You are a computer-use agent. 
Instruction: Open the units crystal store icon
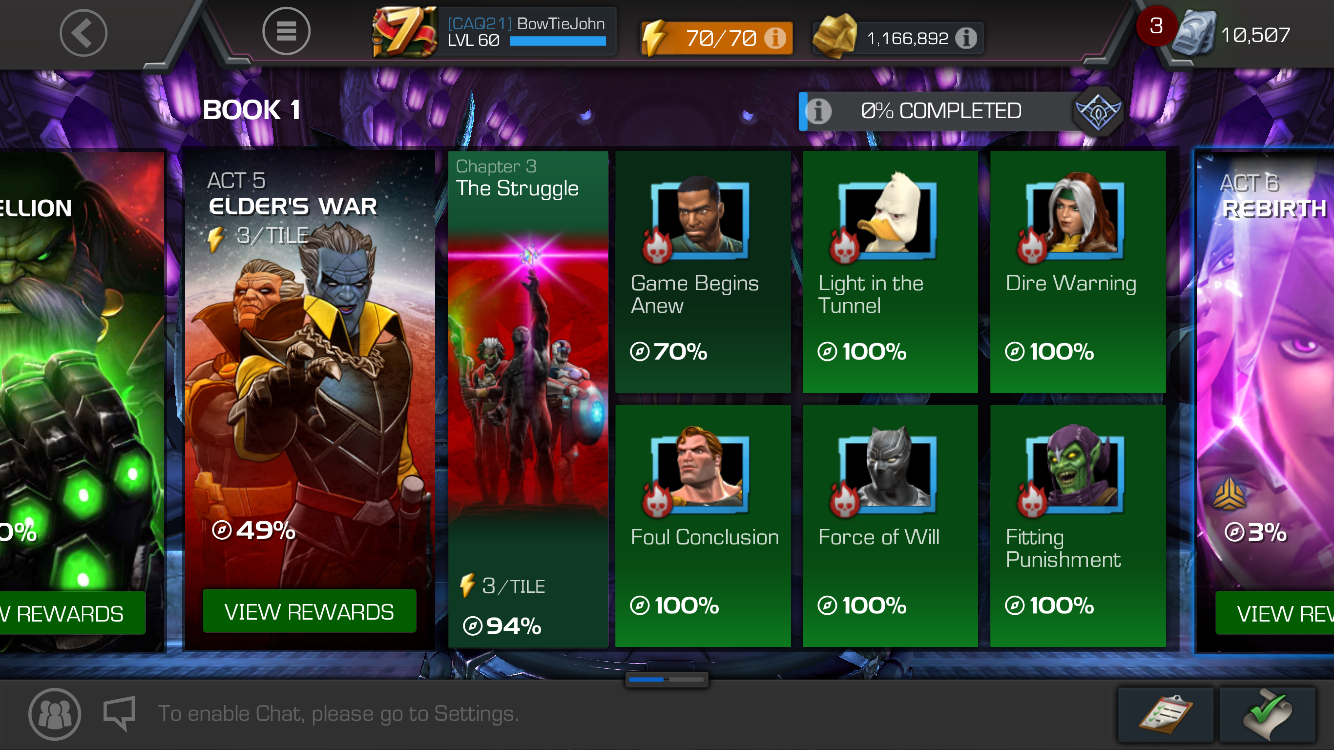point(1193,34)
